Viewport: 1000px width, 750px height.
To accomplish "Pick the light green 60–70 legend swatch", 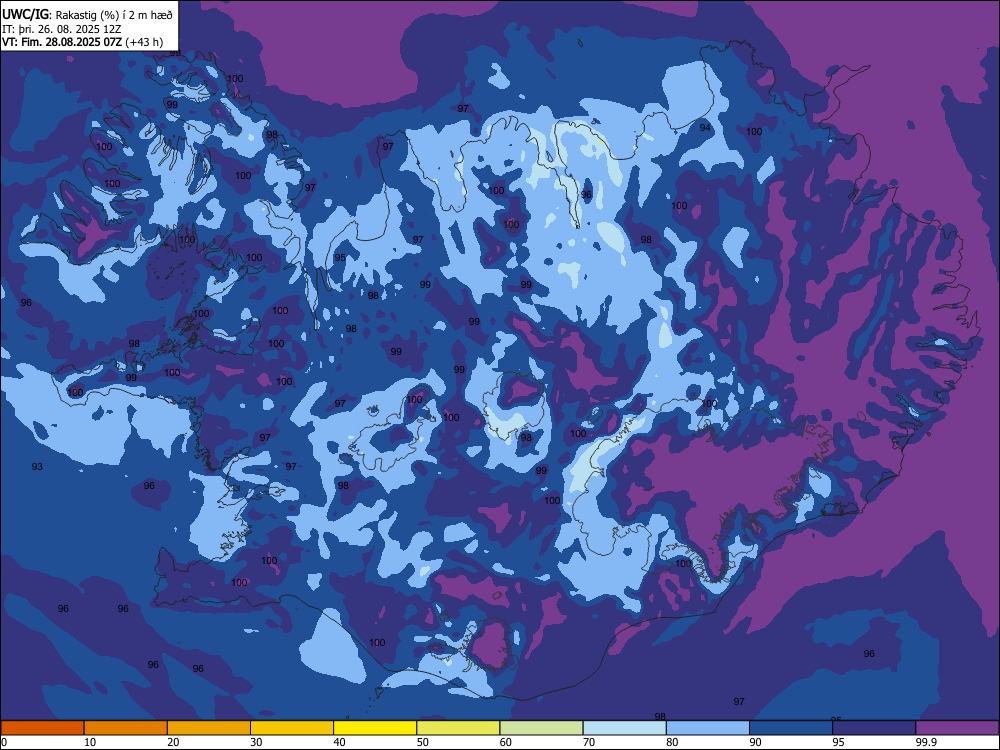I will tap(541, 728).
